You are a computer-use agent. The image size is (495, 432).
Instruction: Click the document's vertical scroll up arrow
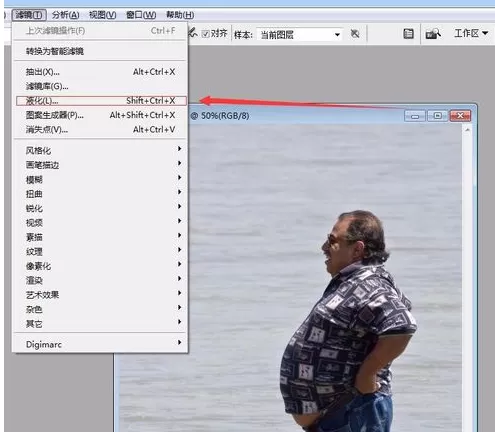467,130
